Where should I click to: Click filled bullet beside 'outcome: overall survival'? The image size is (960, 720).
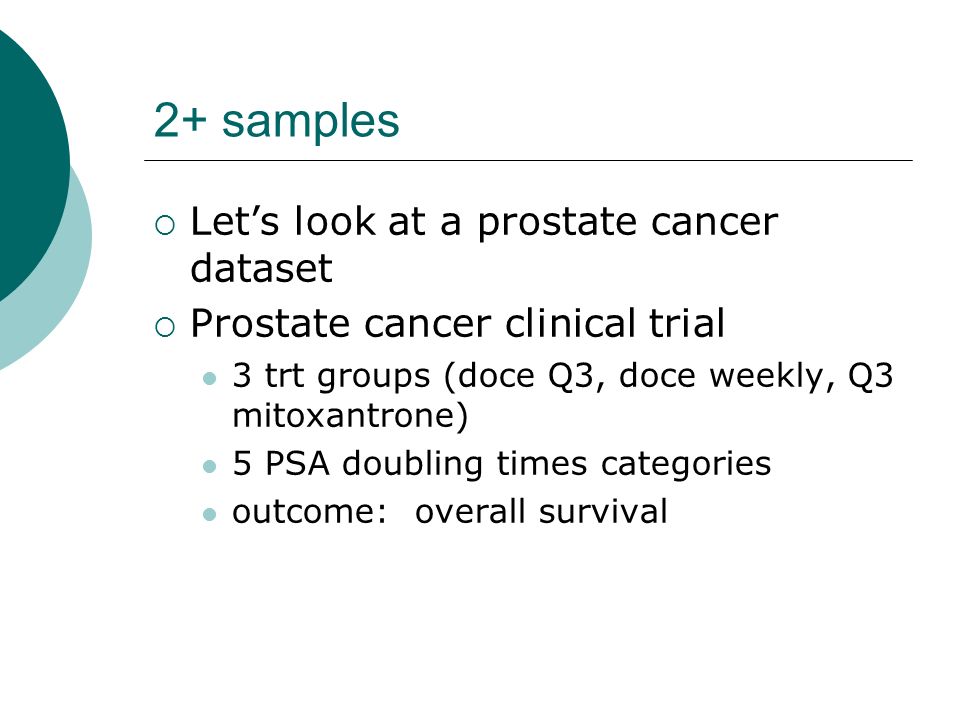209,514
